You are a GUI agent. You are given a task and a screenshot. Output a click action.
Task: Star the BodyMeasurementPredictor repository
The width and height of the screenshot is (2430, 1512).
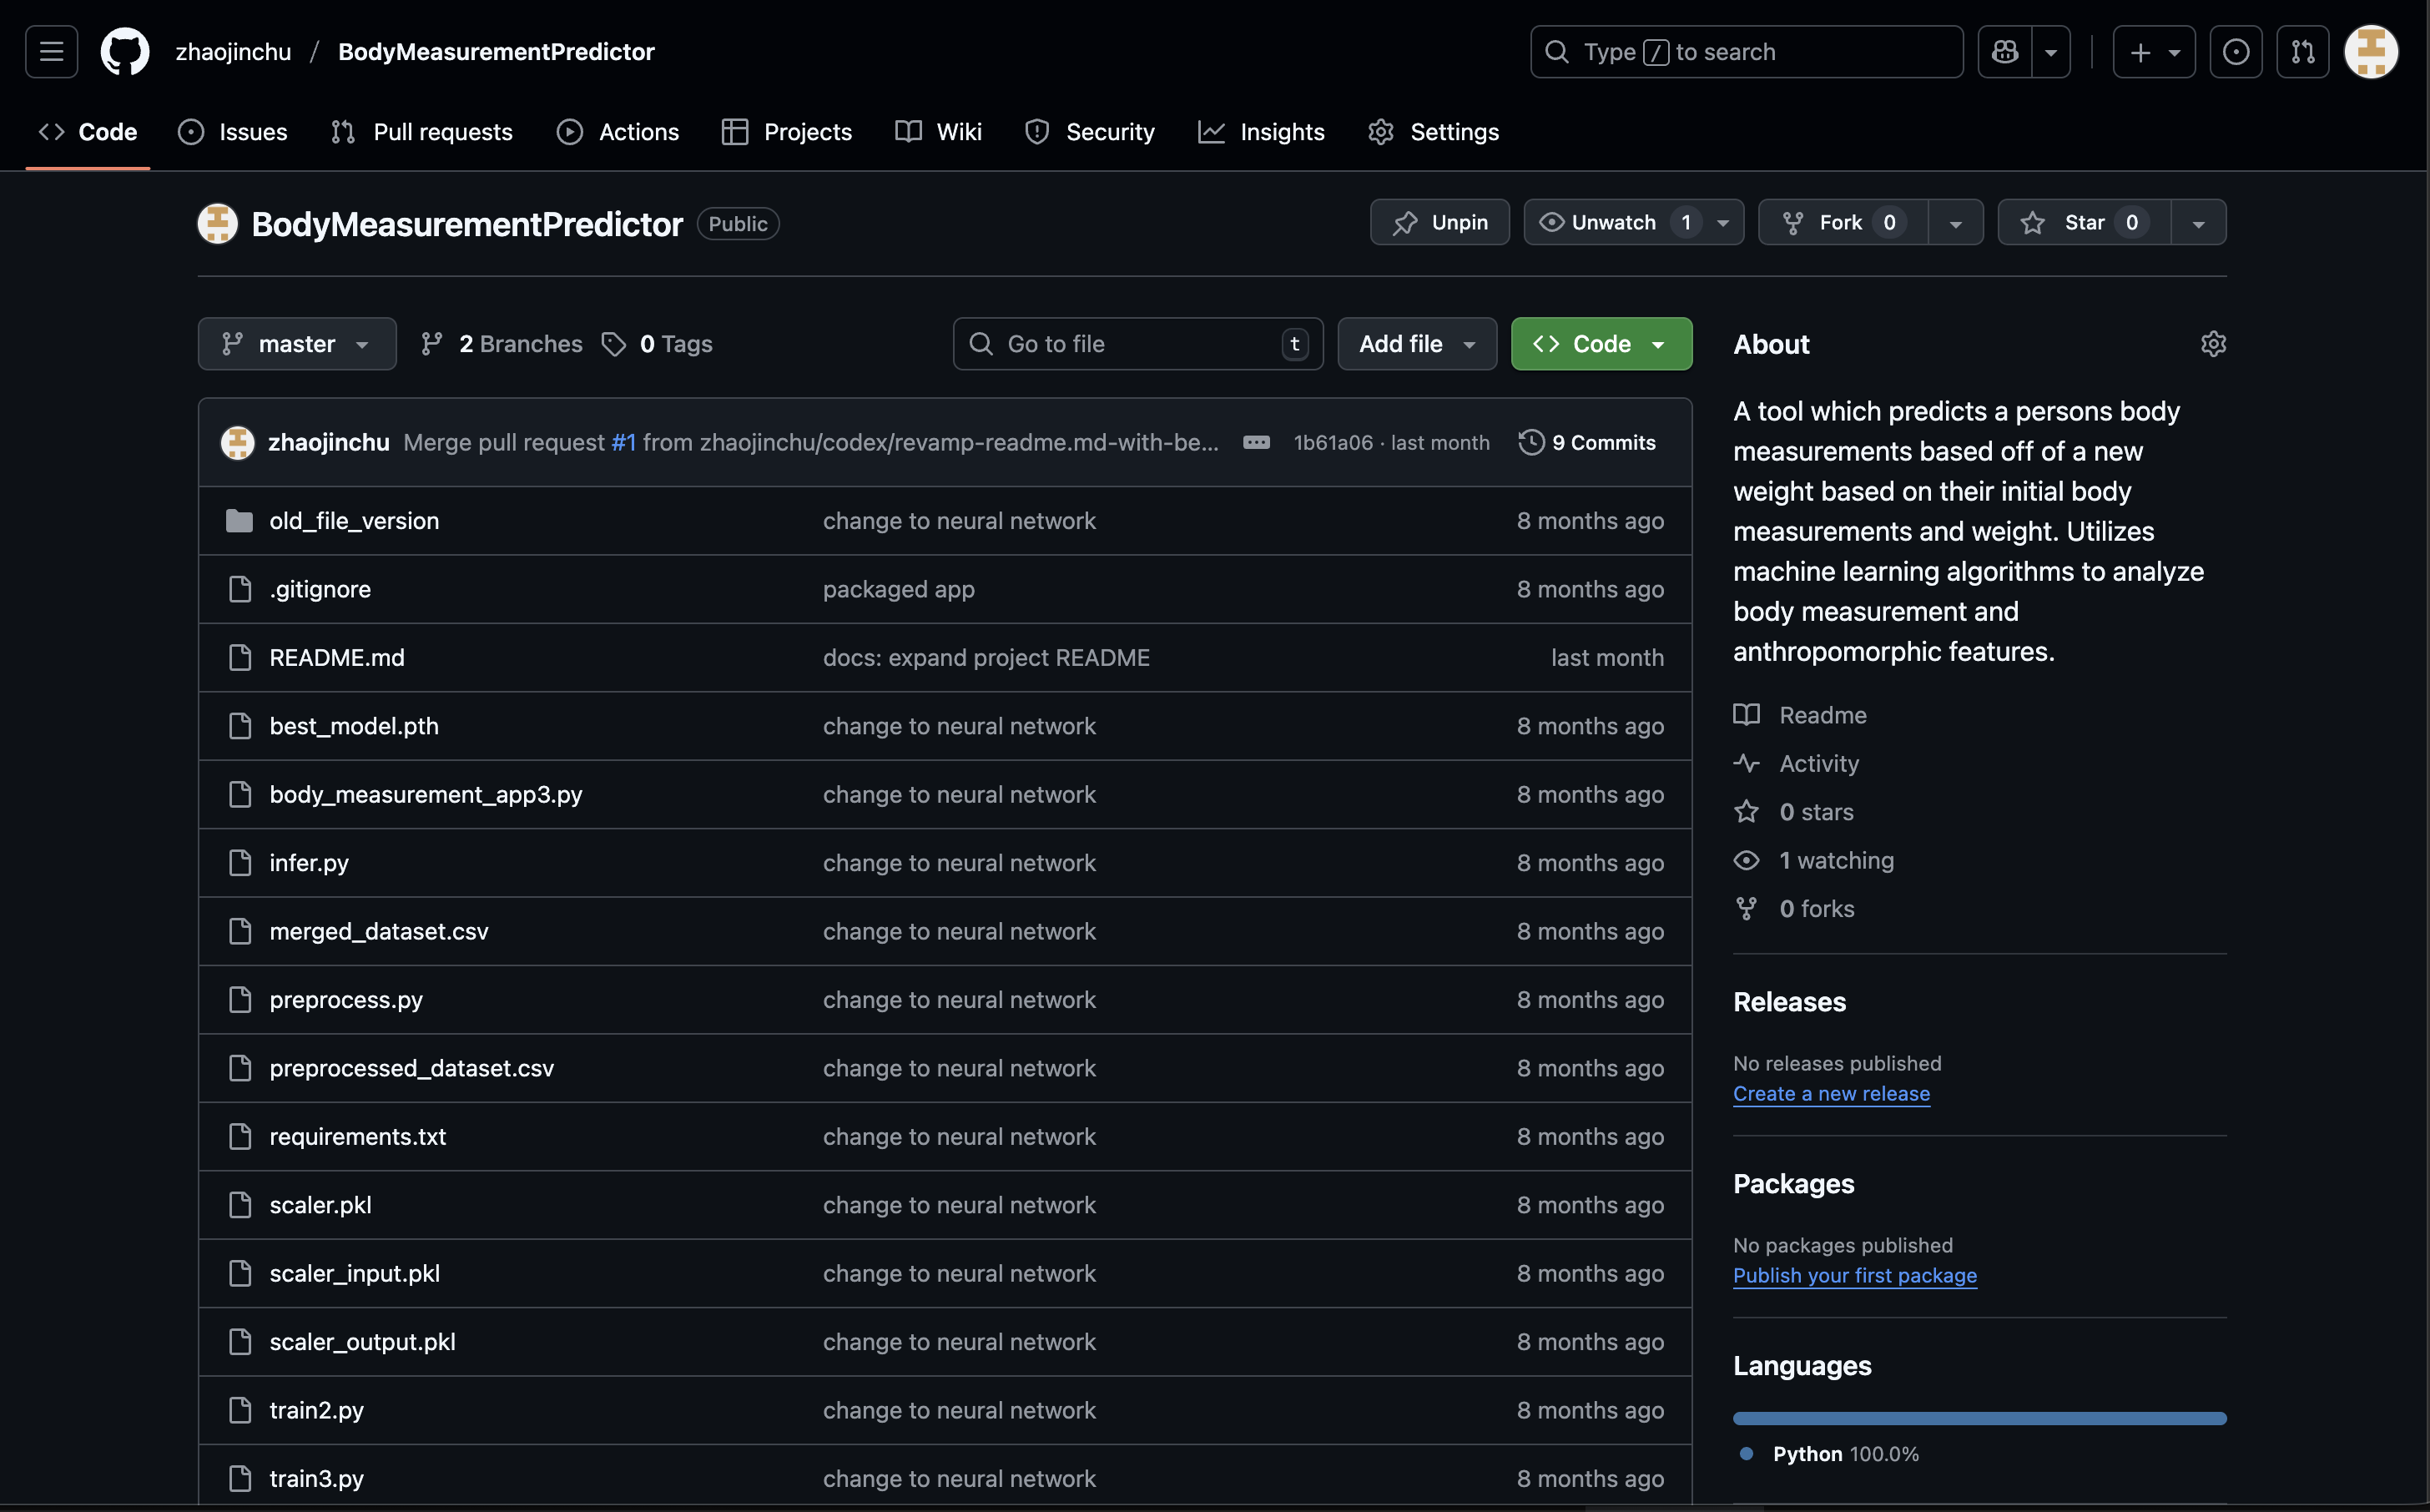tap(2084, 222)
